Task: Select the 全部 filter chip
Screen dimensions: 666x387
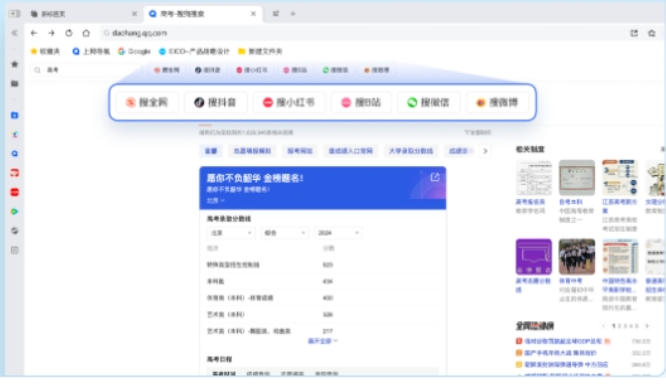Action: [x=211, y=151]
